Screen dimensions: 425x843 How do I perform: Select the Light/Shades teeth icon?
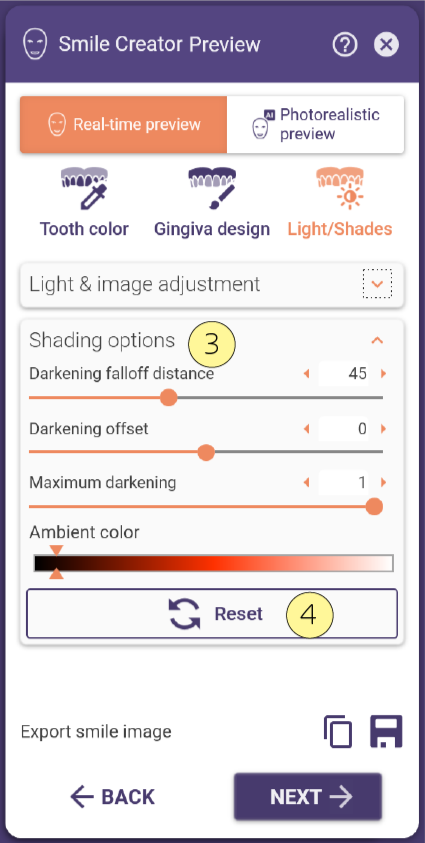[x=340, y=189]
